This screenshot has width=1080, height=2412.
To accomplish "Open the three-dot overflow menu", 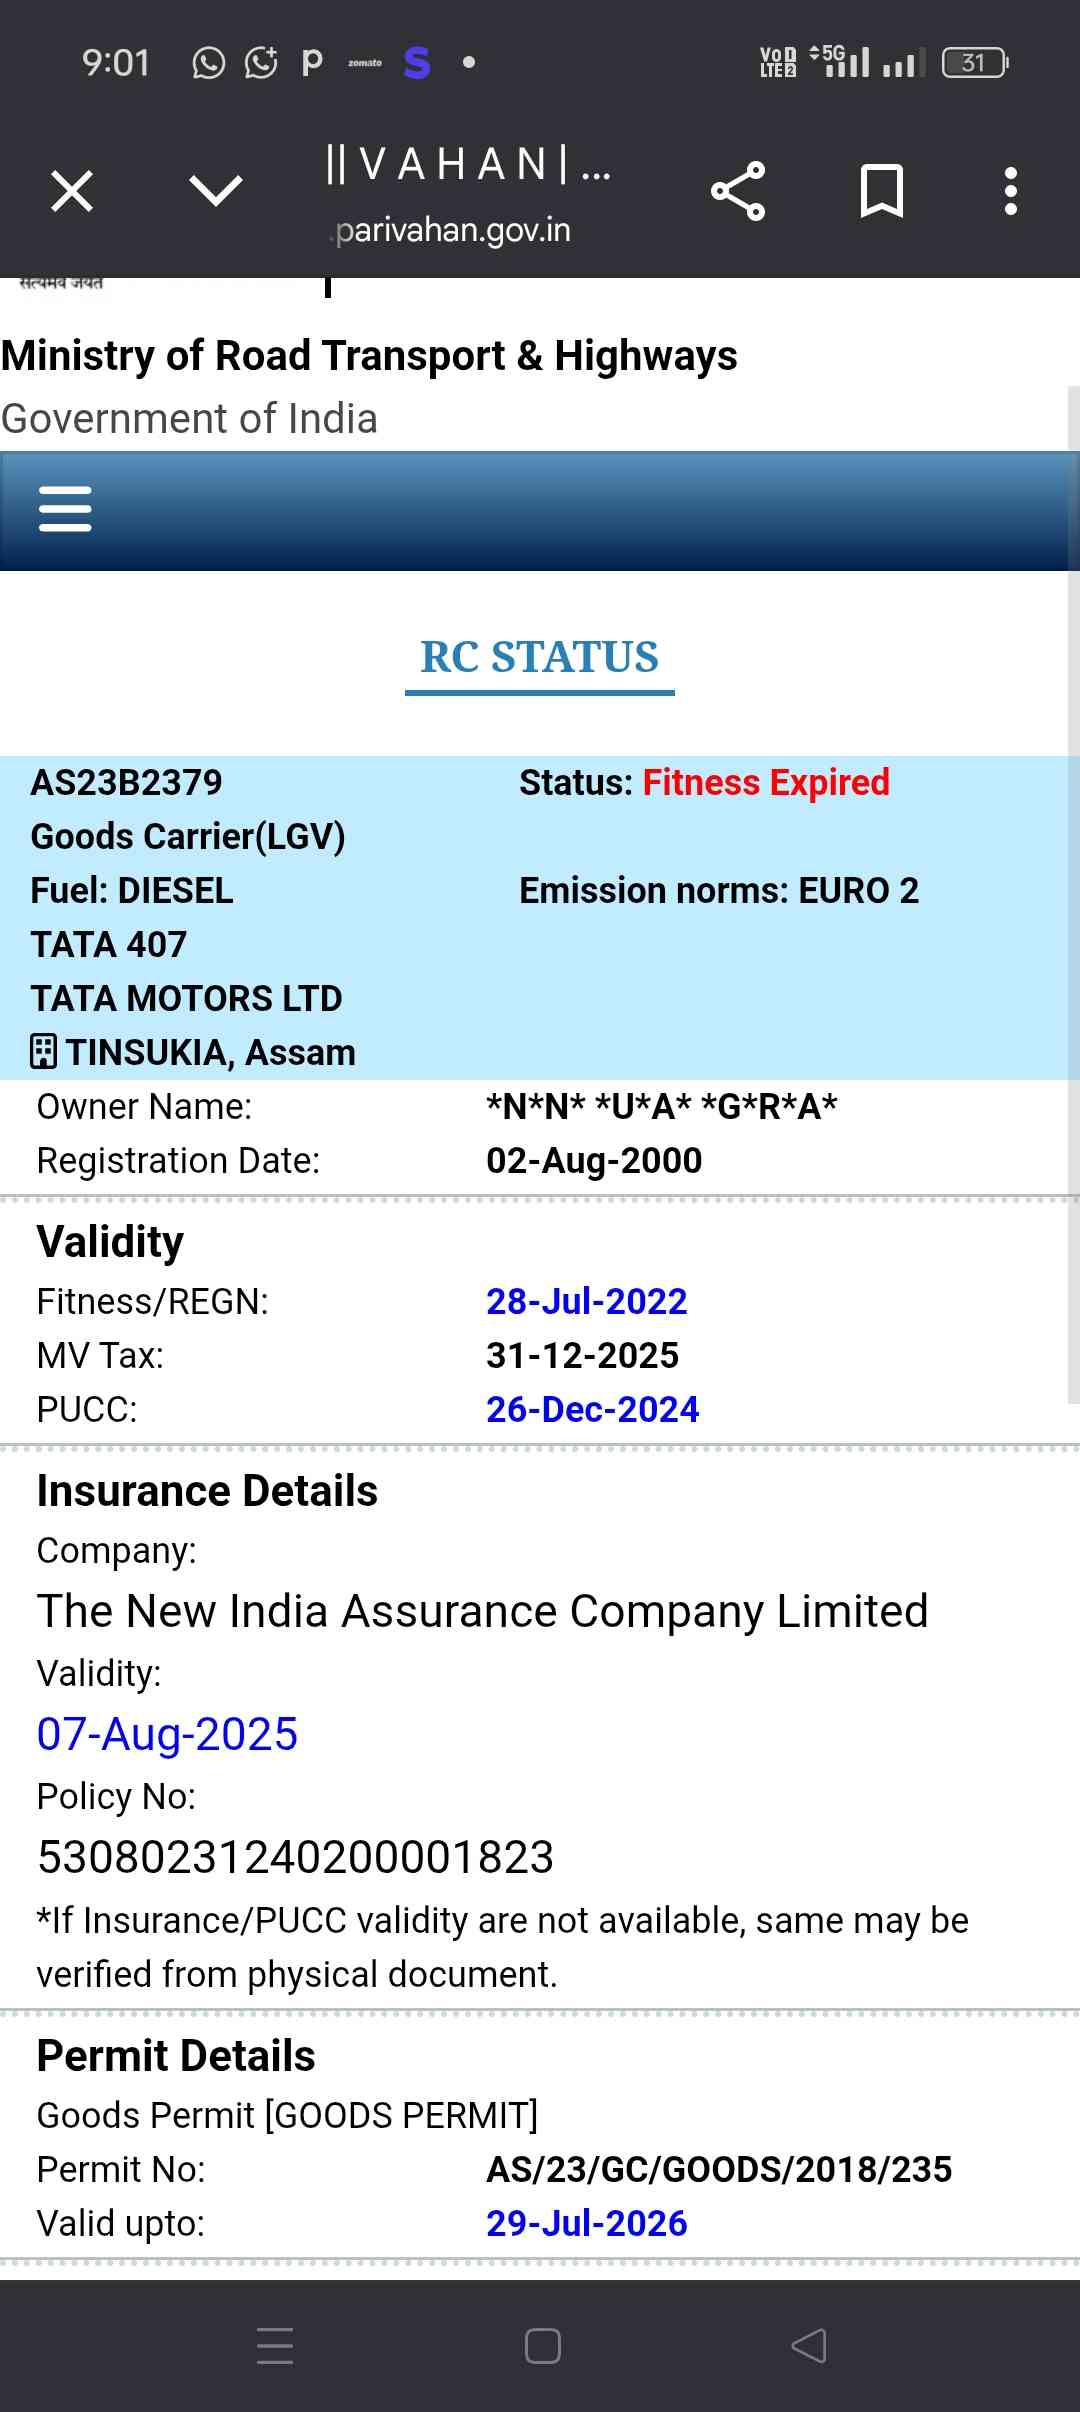I will tap(1011, 191).
